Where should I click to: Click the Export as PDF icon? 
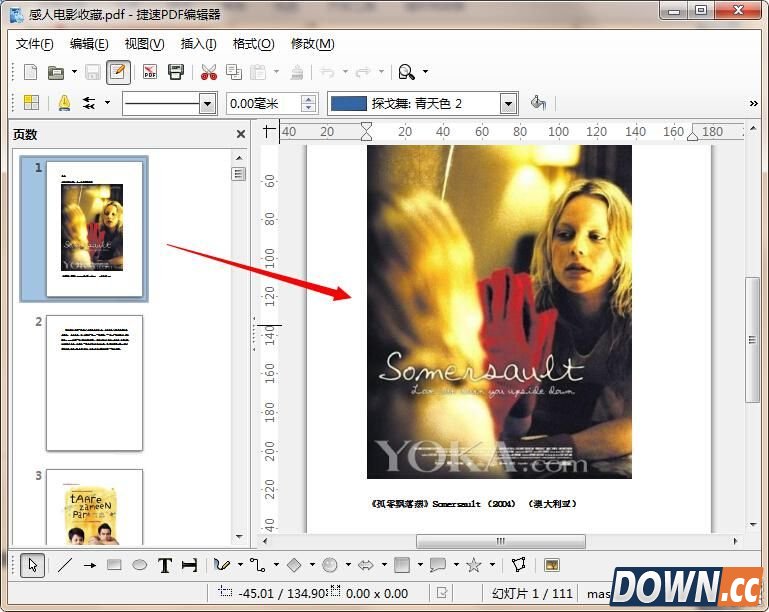(x=150, y=72)
